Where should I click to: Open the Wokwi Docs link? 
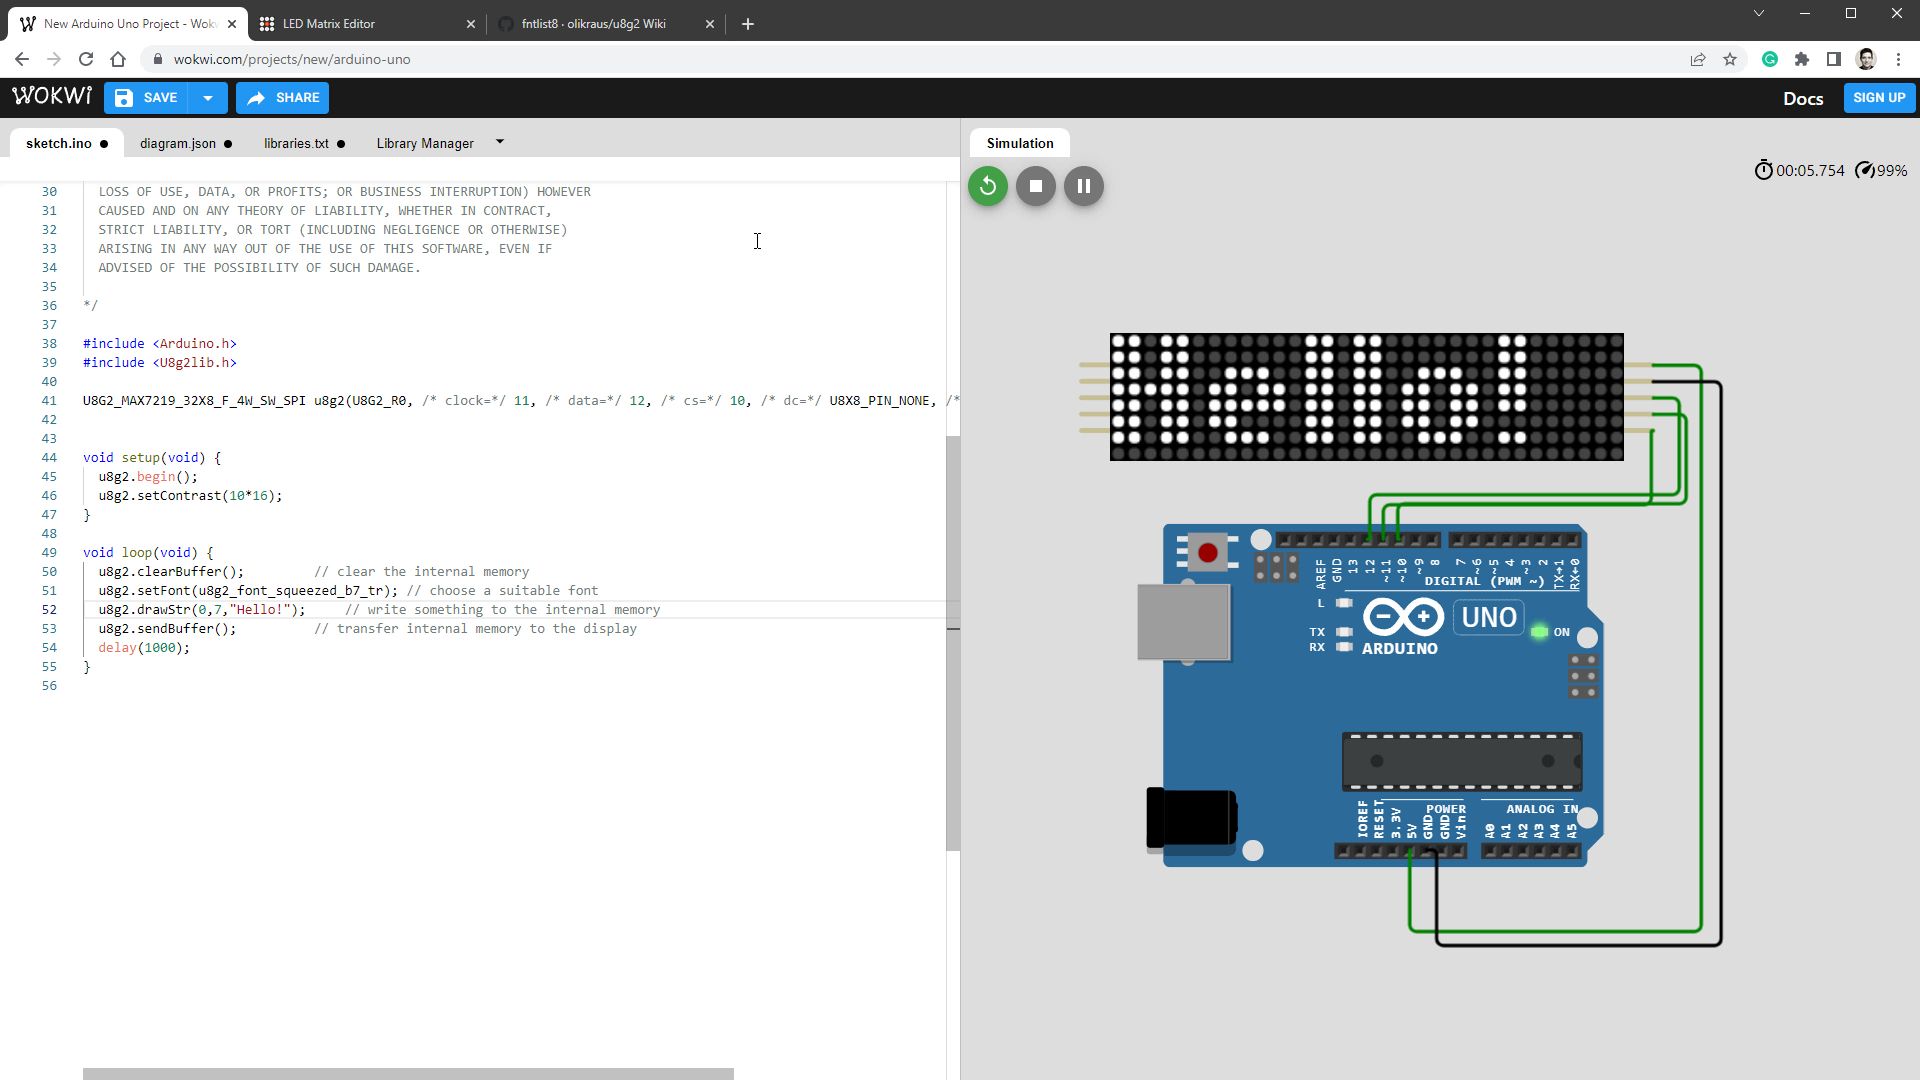click(x=1803, y=98)
